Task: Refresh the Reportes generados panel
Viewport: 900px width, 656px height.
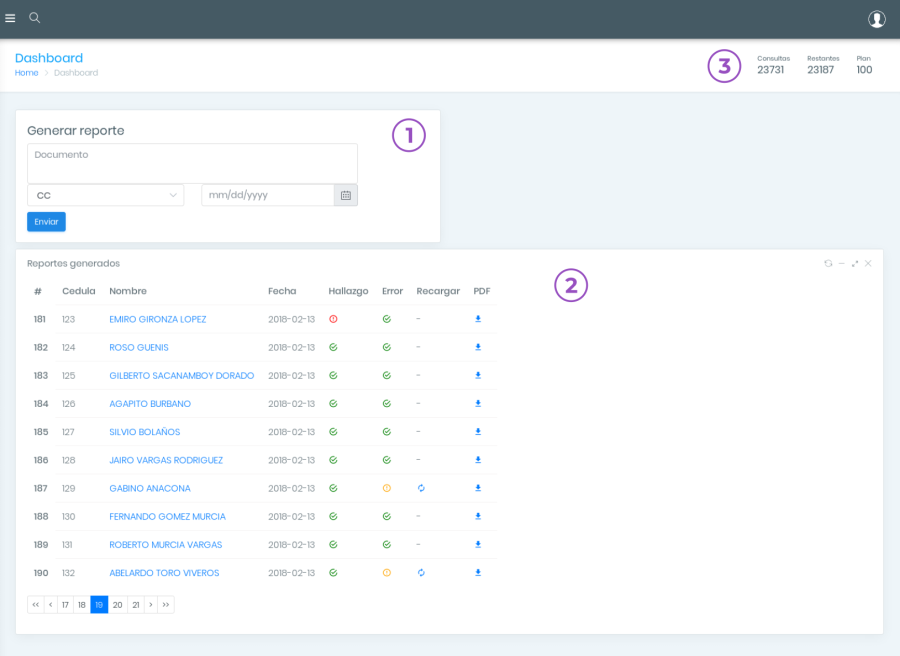Action: point(828,263)
